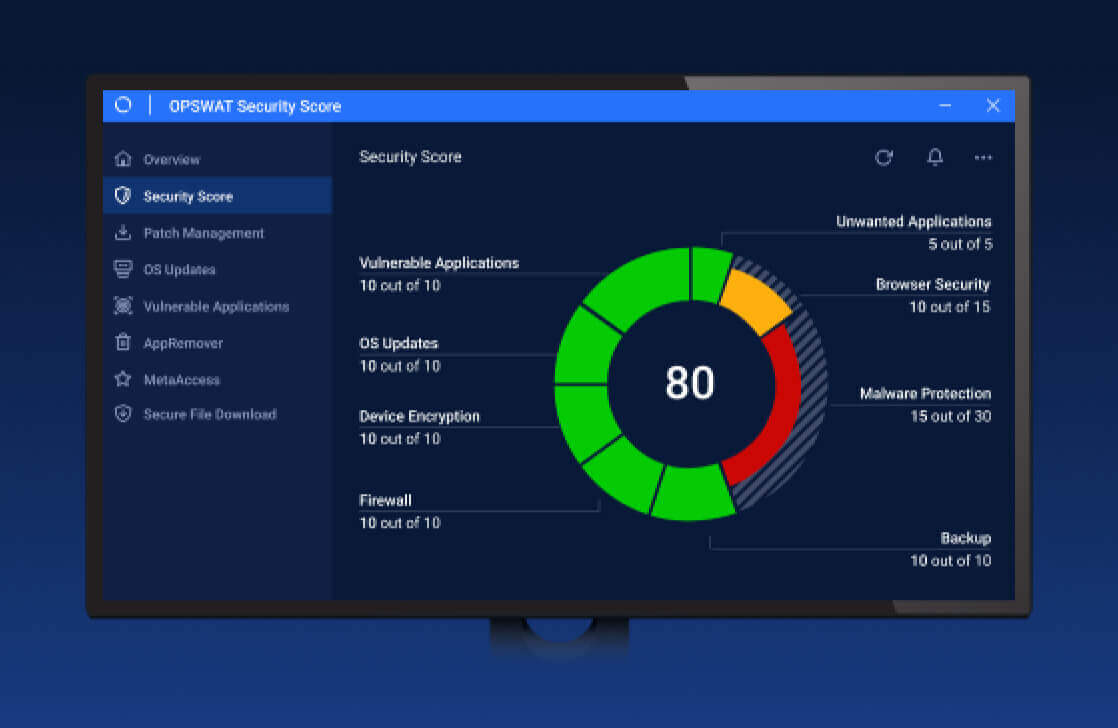Go to the AppRemover section
This screenshot has width=1118, height=728.
(x=183, y=343)
